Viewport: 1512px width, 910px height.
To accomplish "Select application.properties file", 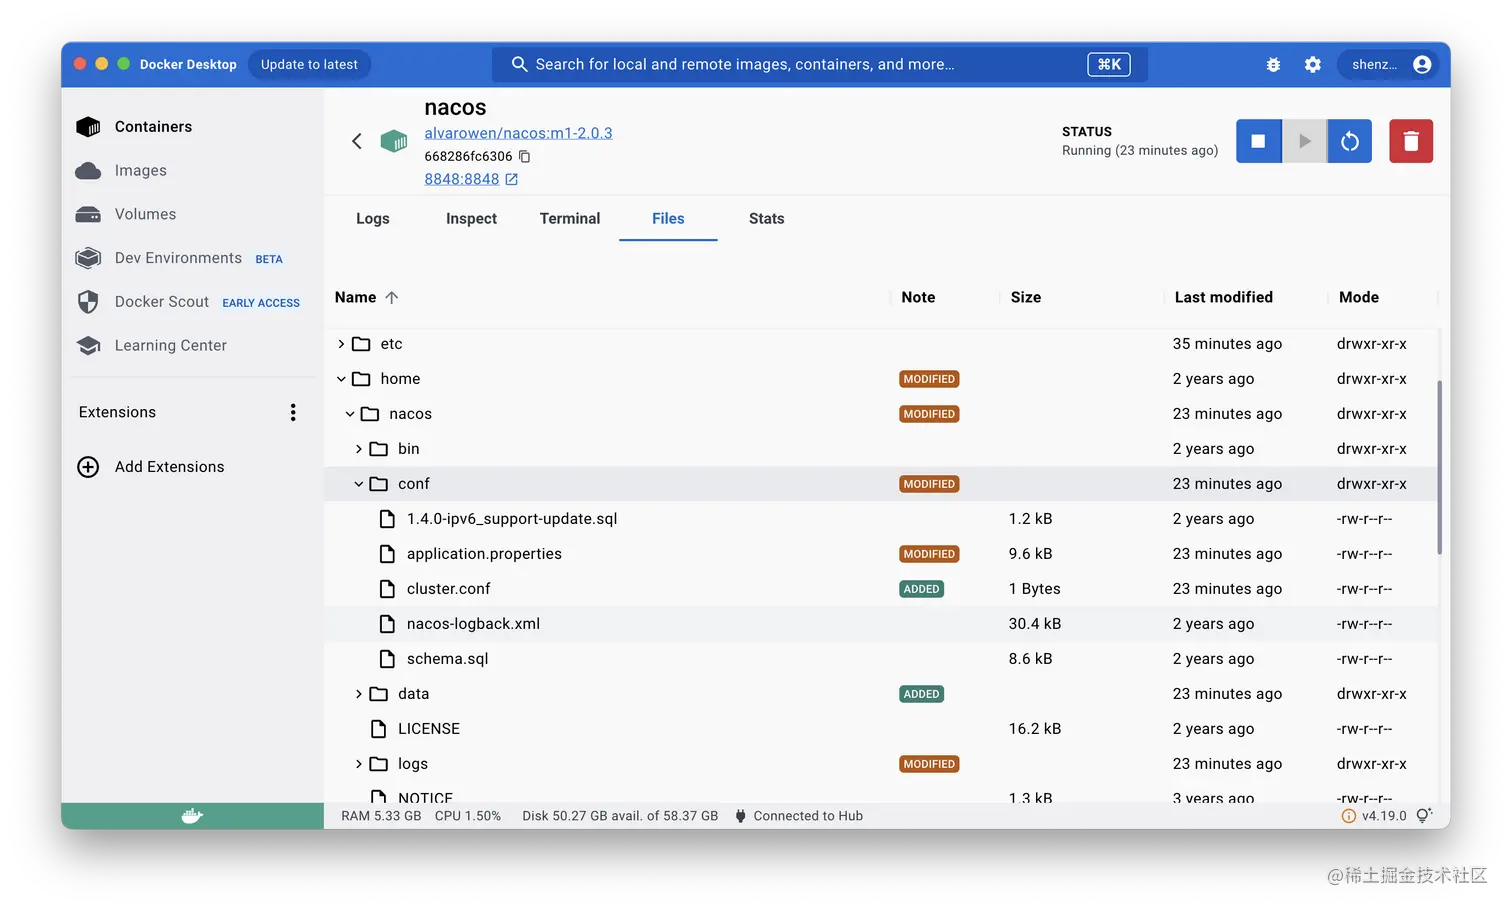I will click(484, 554).
